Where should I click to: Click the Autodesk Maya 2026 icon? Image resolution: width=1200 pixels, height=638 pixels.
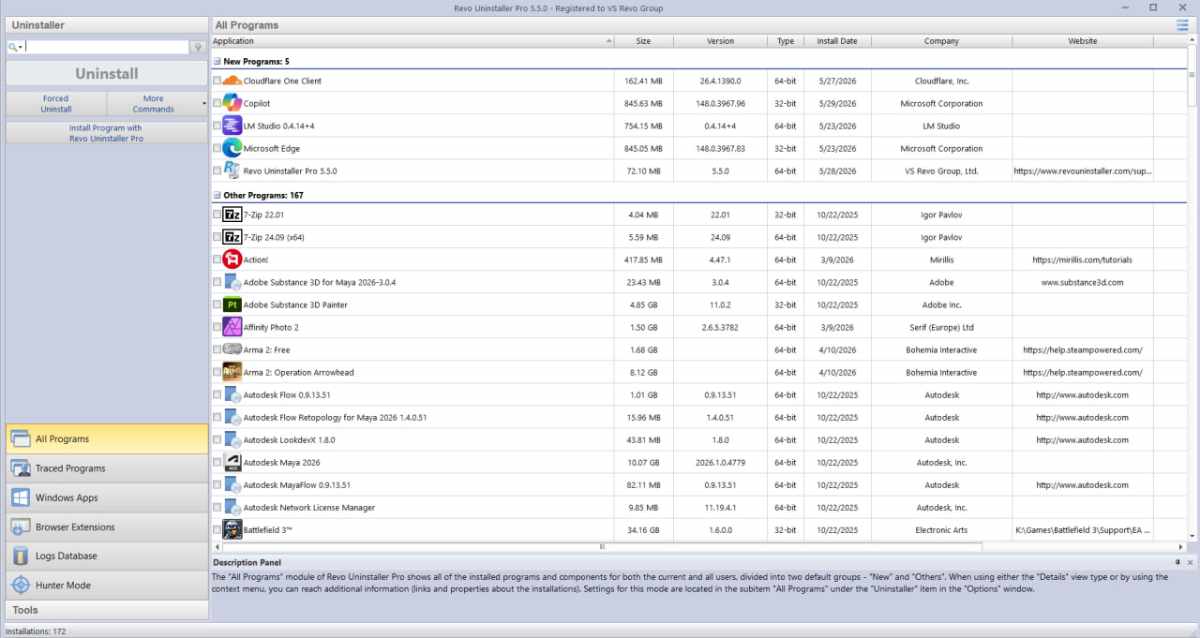tap(232, 462)
